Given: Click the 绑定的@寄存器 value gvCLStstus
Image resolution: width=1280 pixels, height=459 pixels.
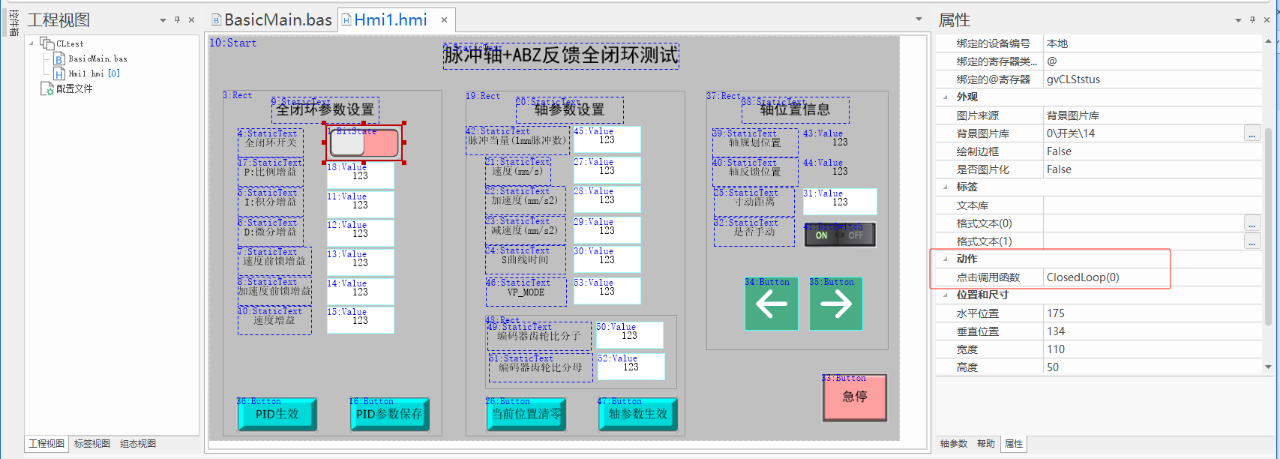Looking at the screenshot, I should click(1152, 79).
